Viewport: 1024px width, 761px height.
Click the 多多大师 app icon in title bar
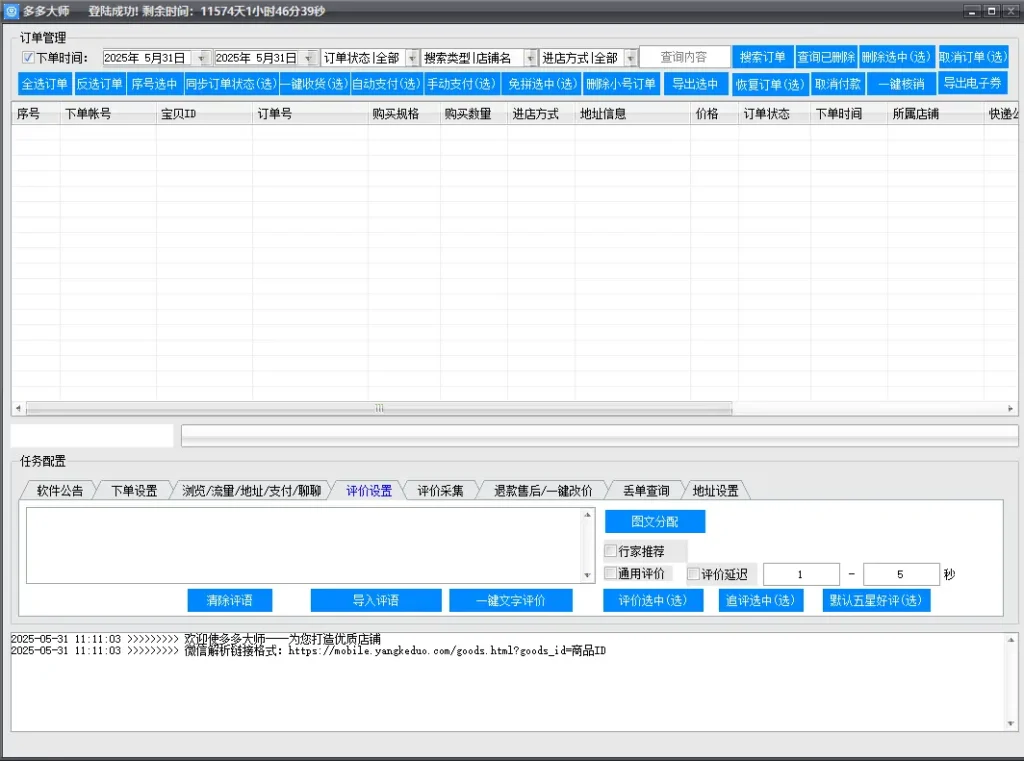point(11,11)
